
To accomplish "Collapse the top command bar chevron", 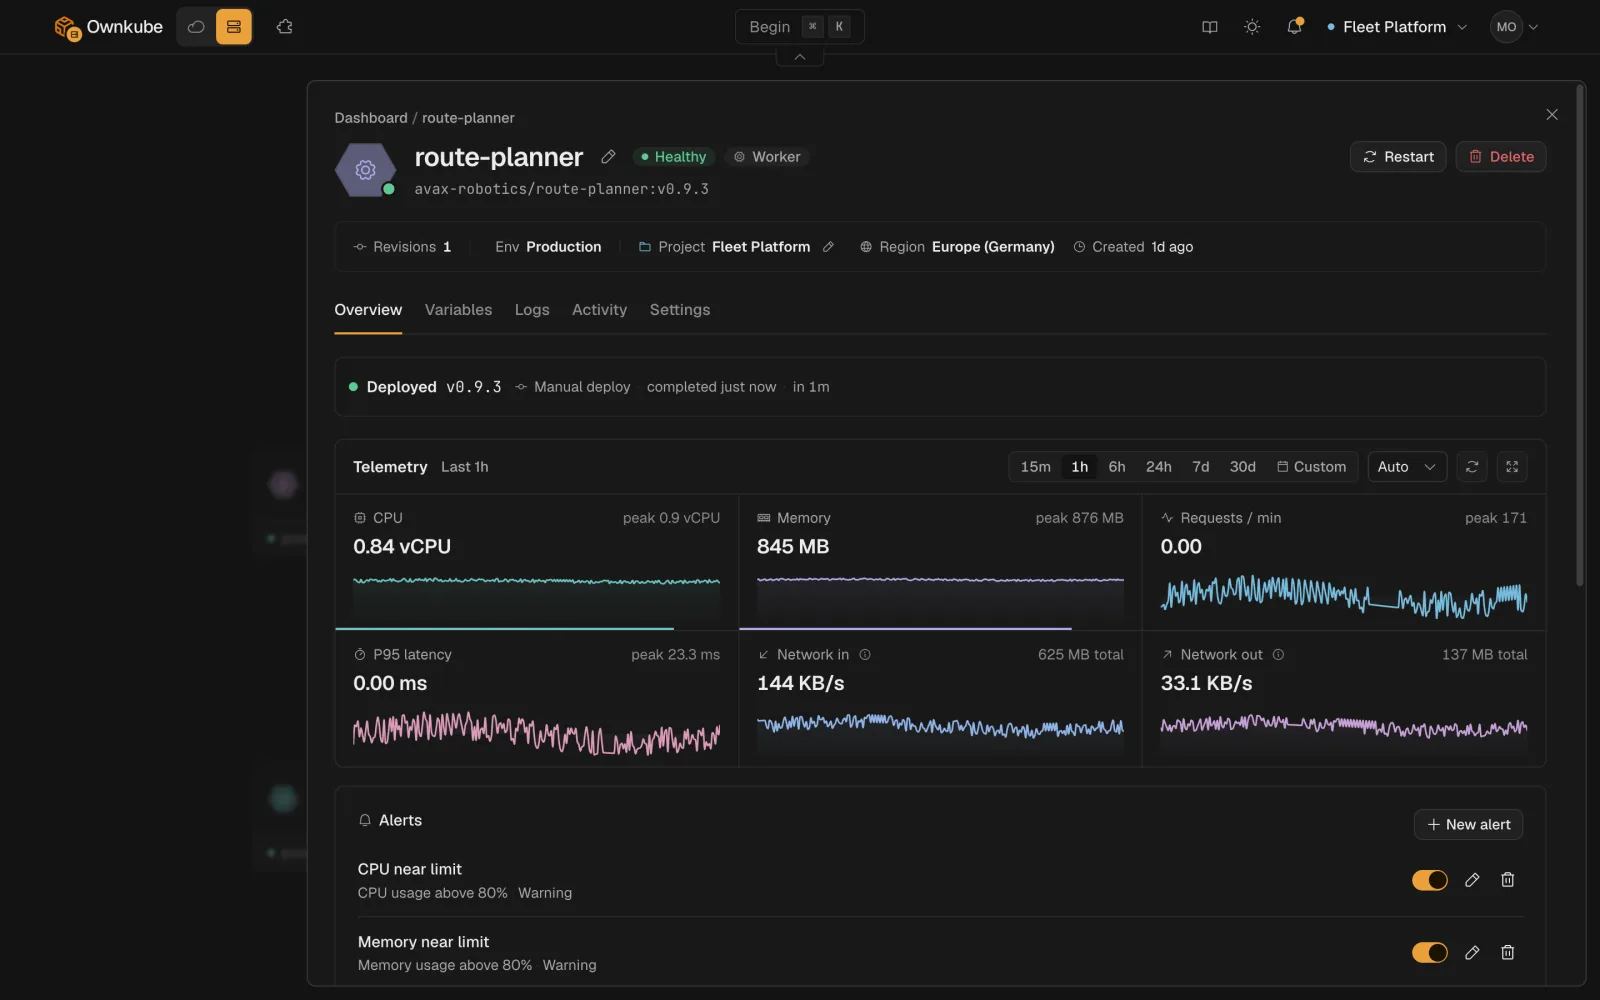I will coord(800,57).
